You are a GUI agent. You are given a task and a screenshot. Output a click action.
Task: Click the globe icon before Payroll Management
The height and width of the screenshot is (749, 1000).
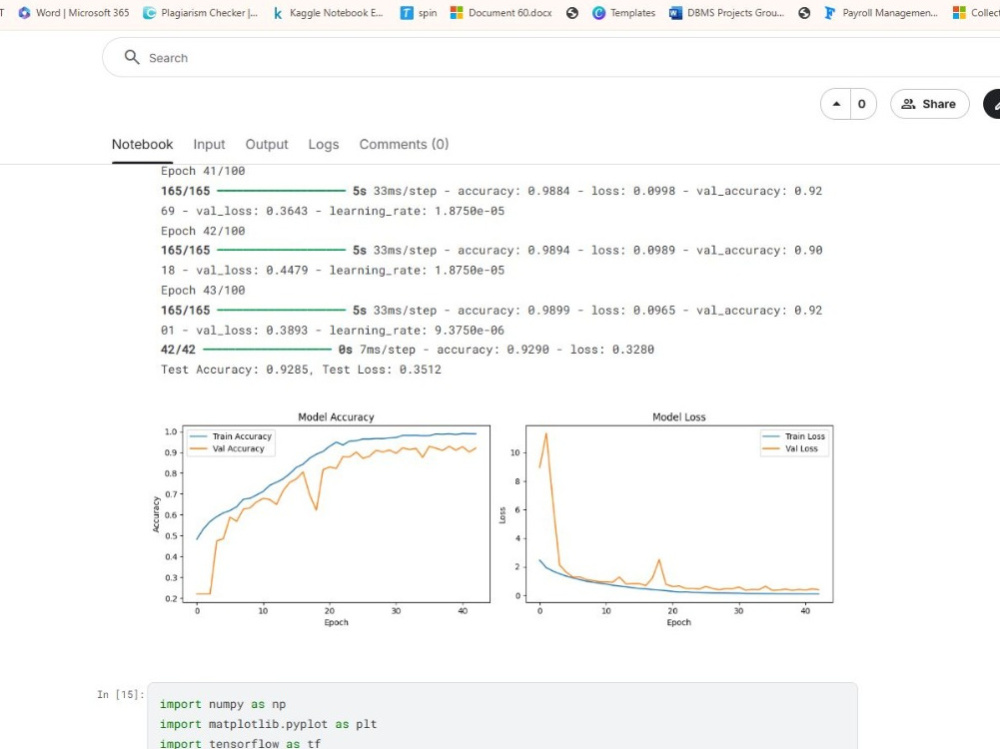click(x=804, y=13)
